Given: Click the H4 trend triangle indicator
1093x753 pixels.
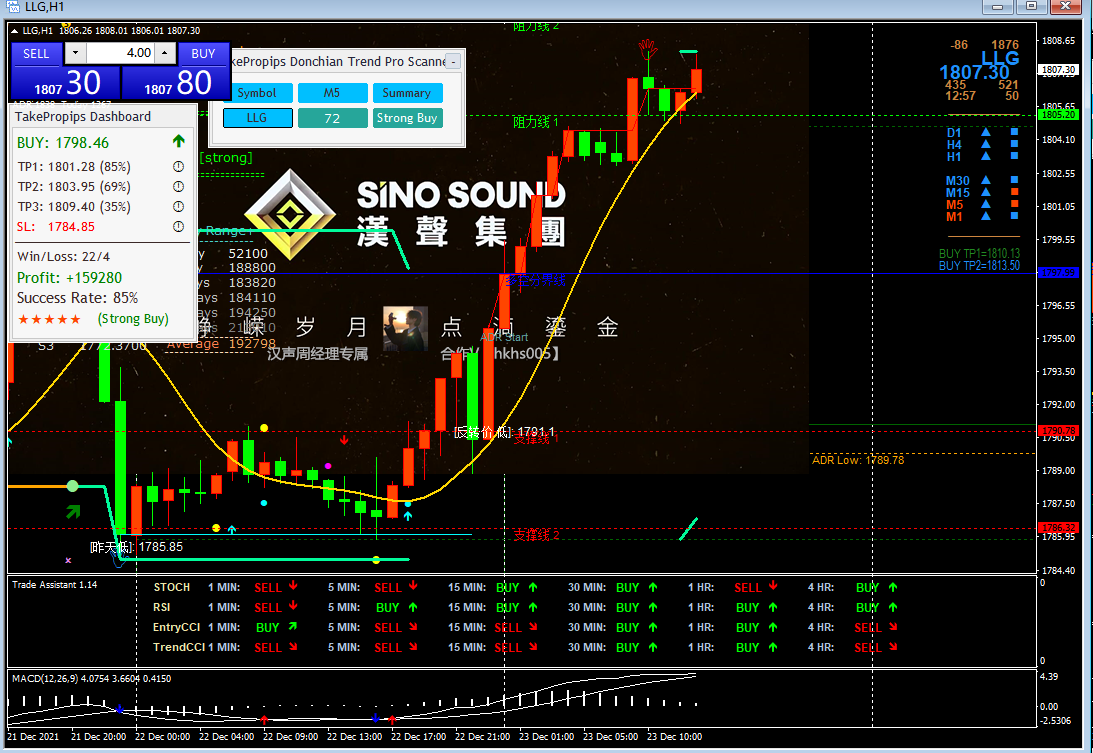Looking at the screenshot, I should point(986,144).
